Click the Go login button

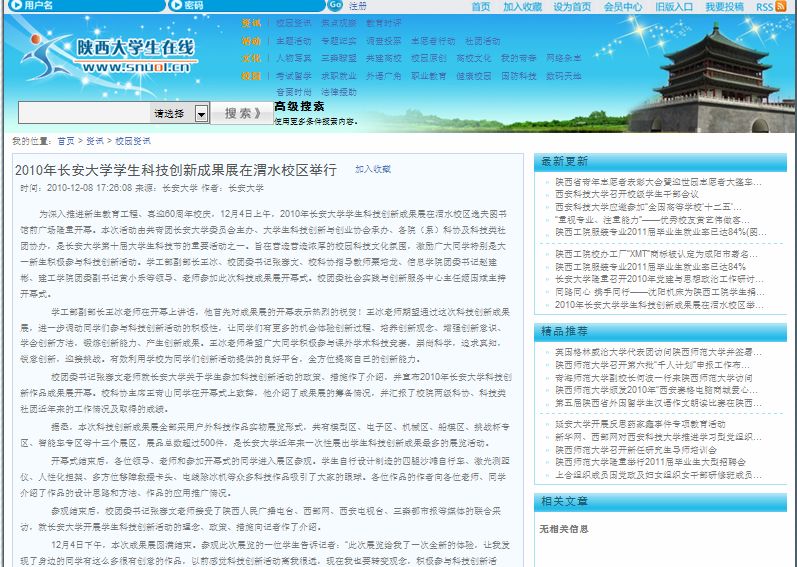[337, 6]
